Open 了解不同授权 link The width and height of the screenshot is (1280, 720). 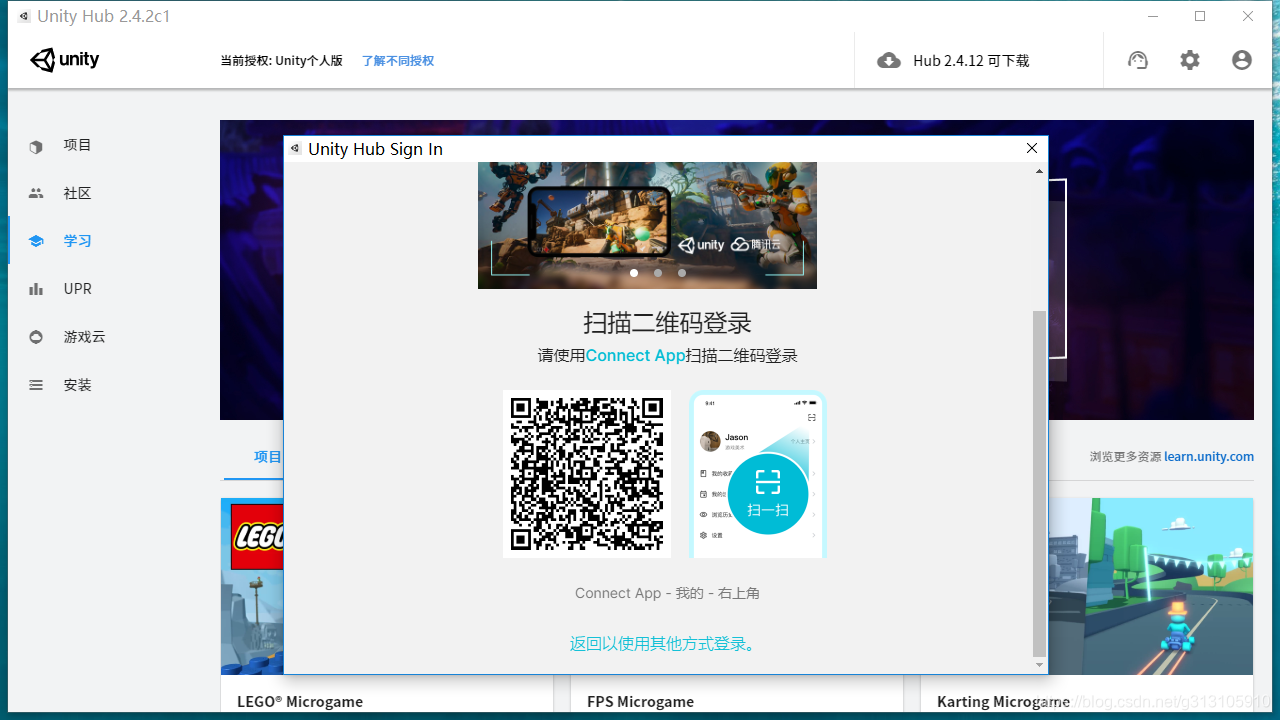pos(398,61)
